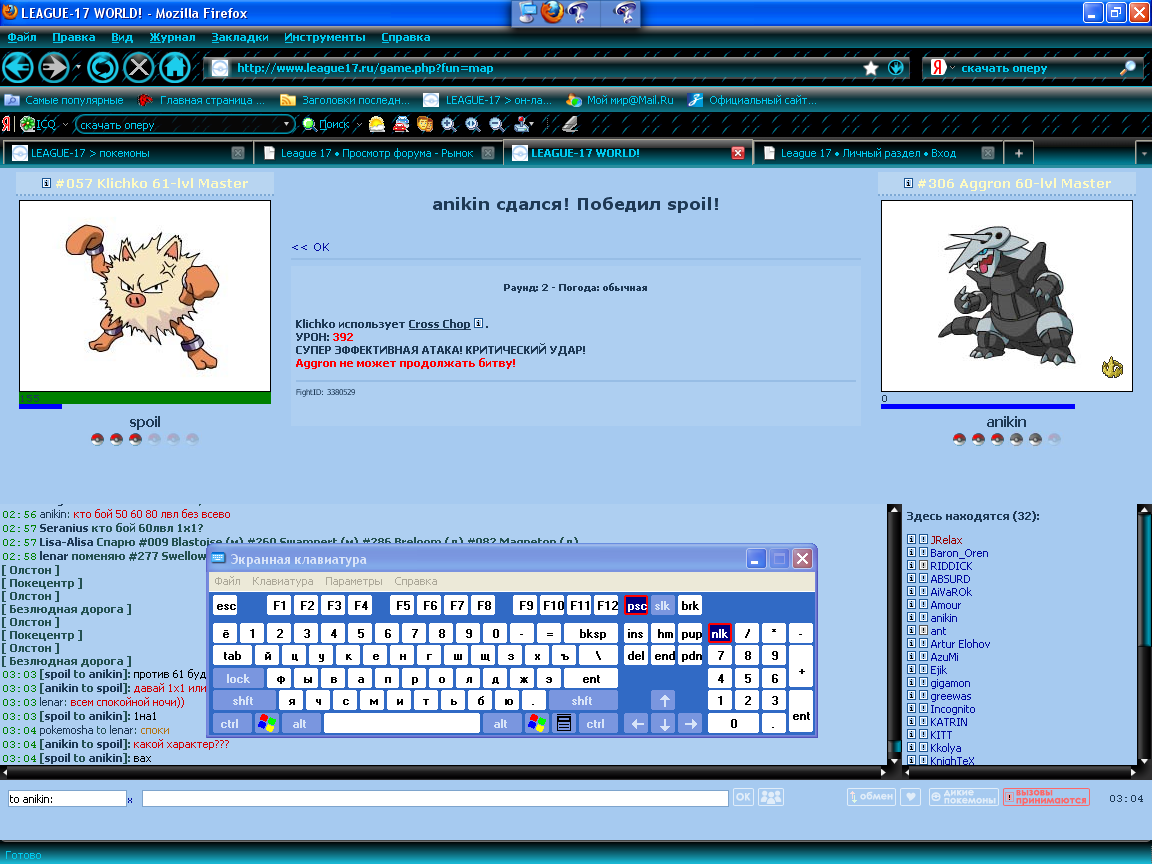The height and width of the screenshot is (864, 1152).
Task: Open the traffic car icon in toolbar
Action: coord(401,124)
